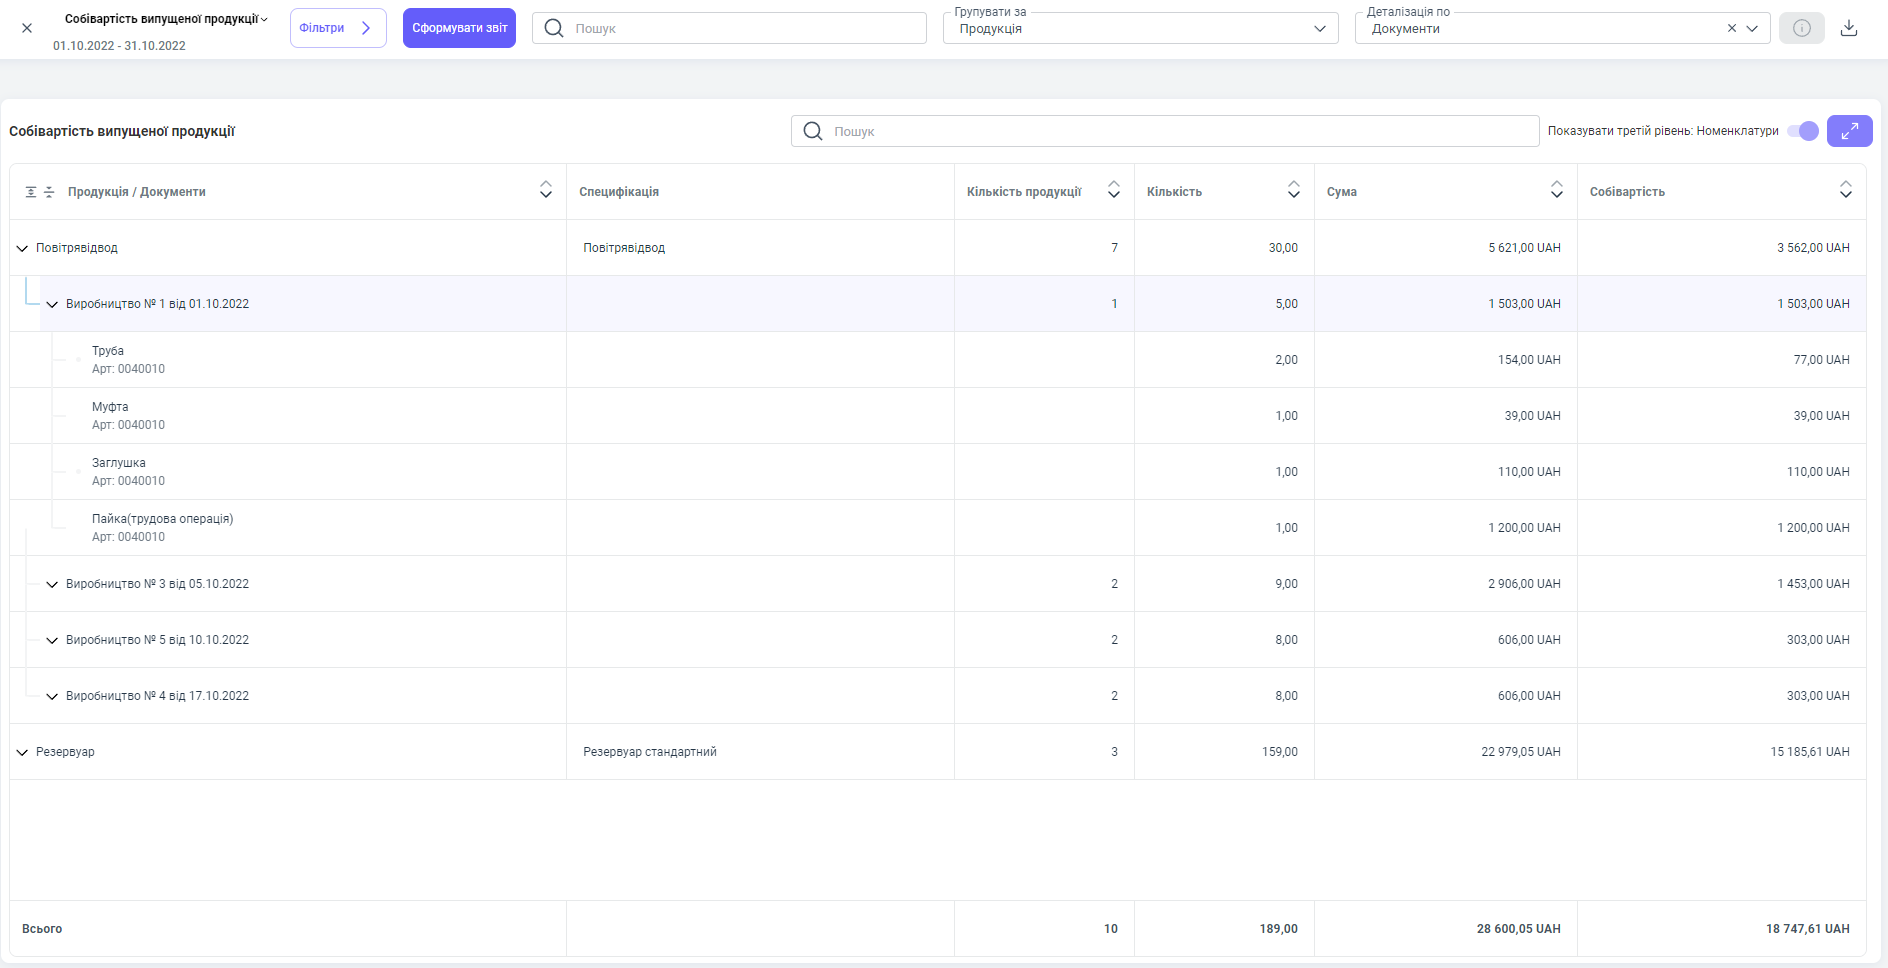Click the download report icon
Image resolution: width=1888 pixels, height=968 pixels.
(x=1849, y=28)
